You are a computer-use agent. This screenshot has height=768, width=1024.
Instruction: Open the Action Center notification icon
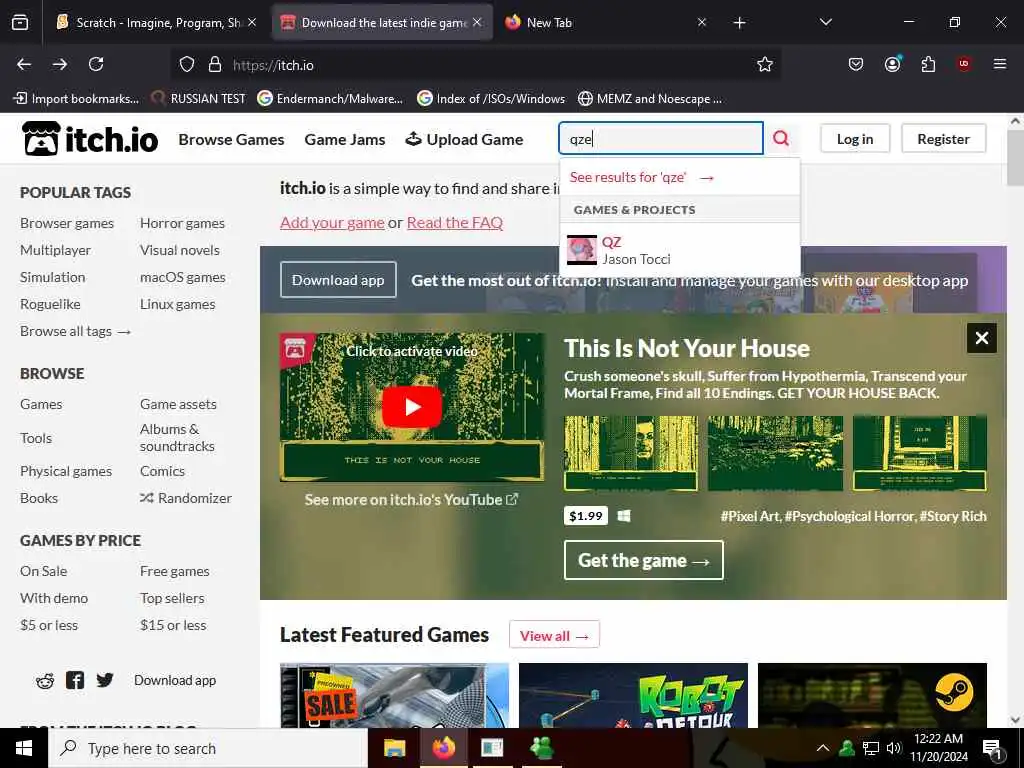992,749
